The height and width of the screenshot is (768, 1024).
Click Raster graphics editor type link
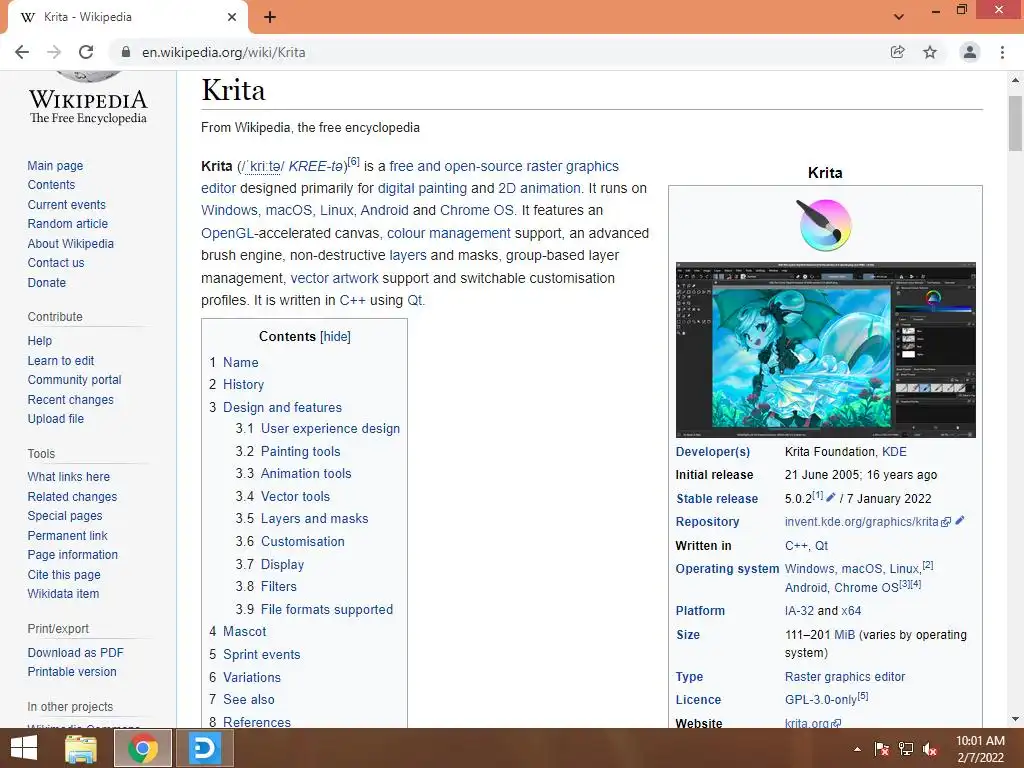click(845, 677)
